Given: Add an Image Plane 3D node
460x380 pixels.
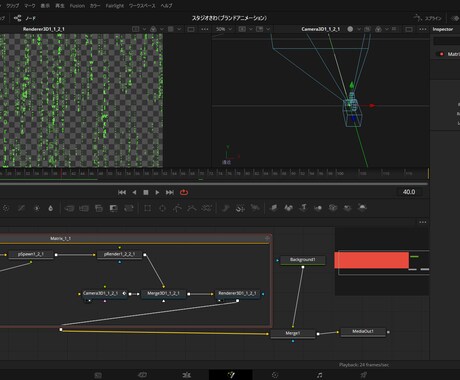Looking at the screenshot, I should tap(274, 208).
